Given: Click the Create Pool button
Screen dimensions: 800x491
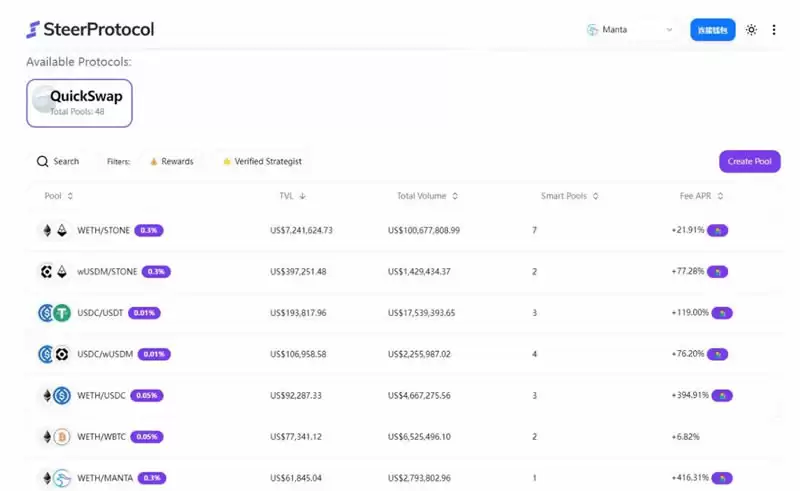Looking at the screenshot, I should point(749,161).
